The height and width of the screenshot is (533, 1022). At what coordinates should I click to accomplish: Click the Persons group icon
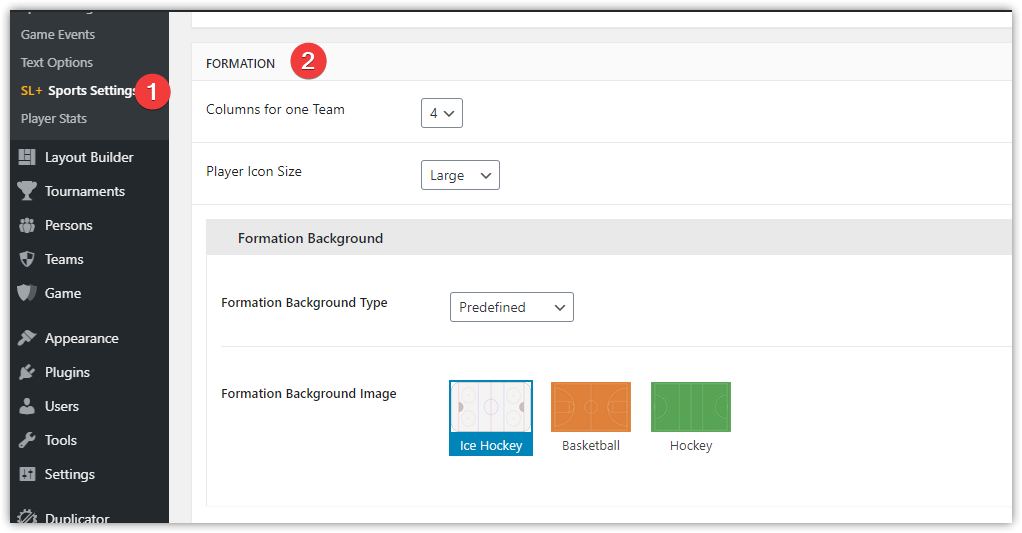tap(27, 225)
